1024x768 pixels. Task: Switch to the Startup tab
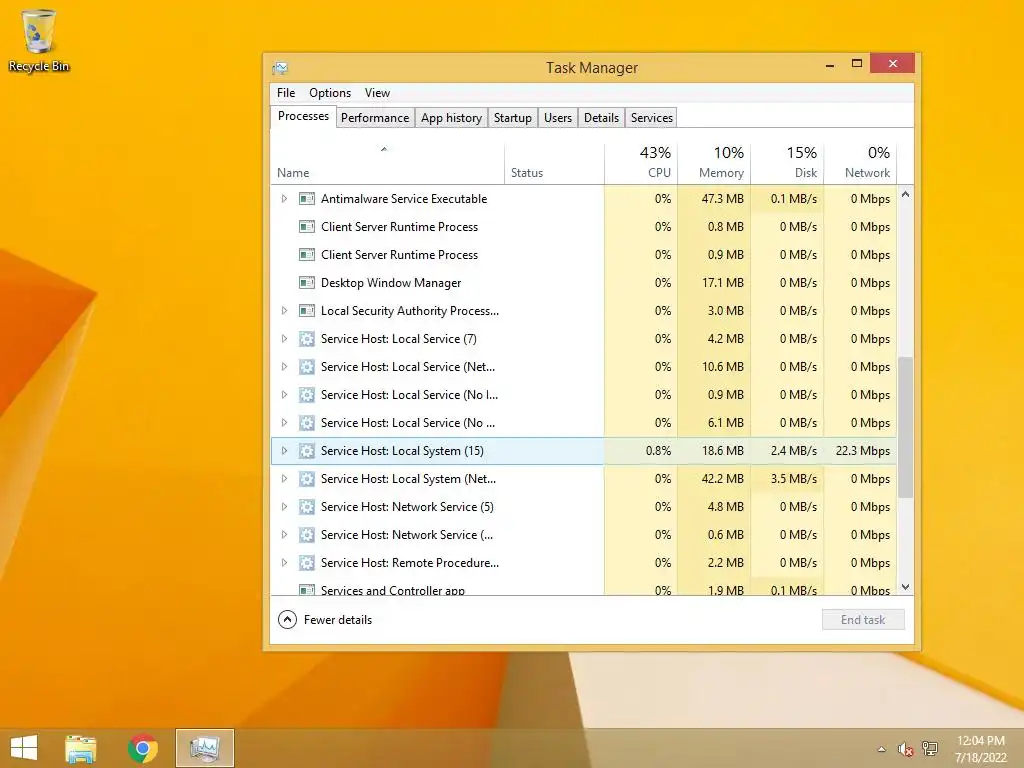tap(513, 118)
